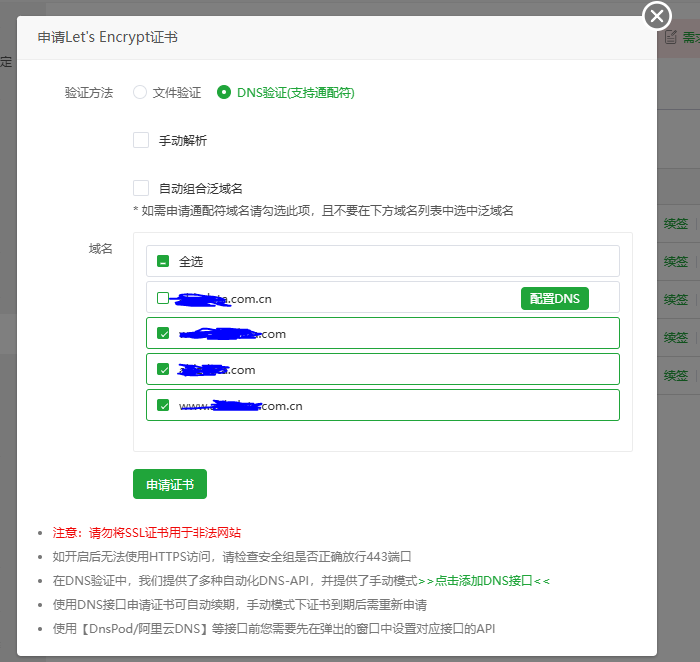Image resolution: width=700 pixels, height=662 pixels.
Task: Uncheck the www .com.cn domain
Action: click(x=163, y=406)
